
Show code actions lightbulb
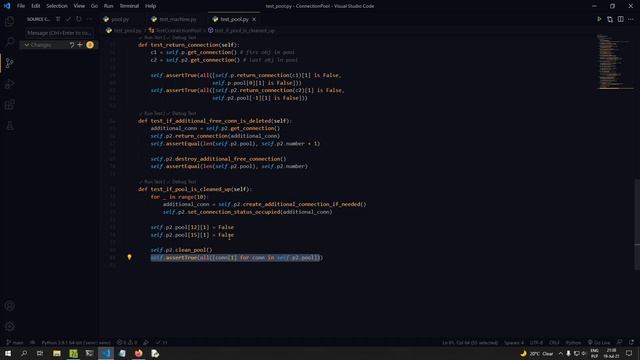[x=129, y=257]
